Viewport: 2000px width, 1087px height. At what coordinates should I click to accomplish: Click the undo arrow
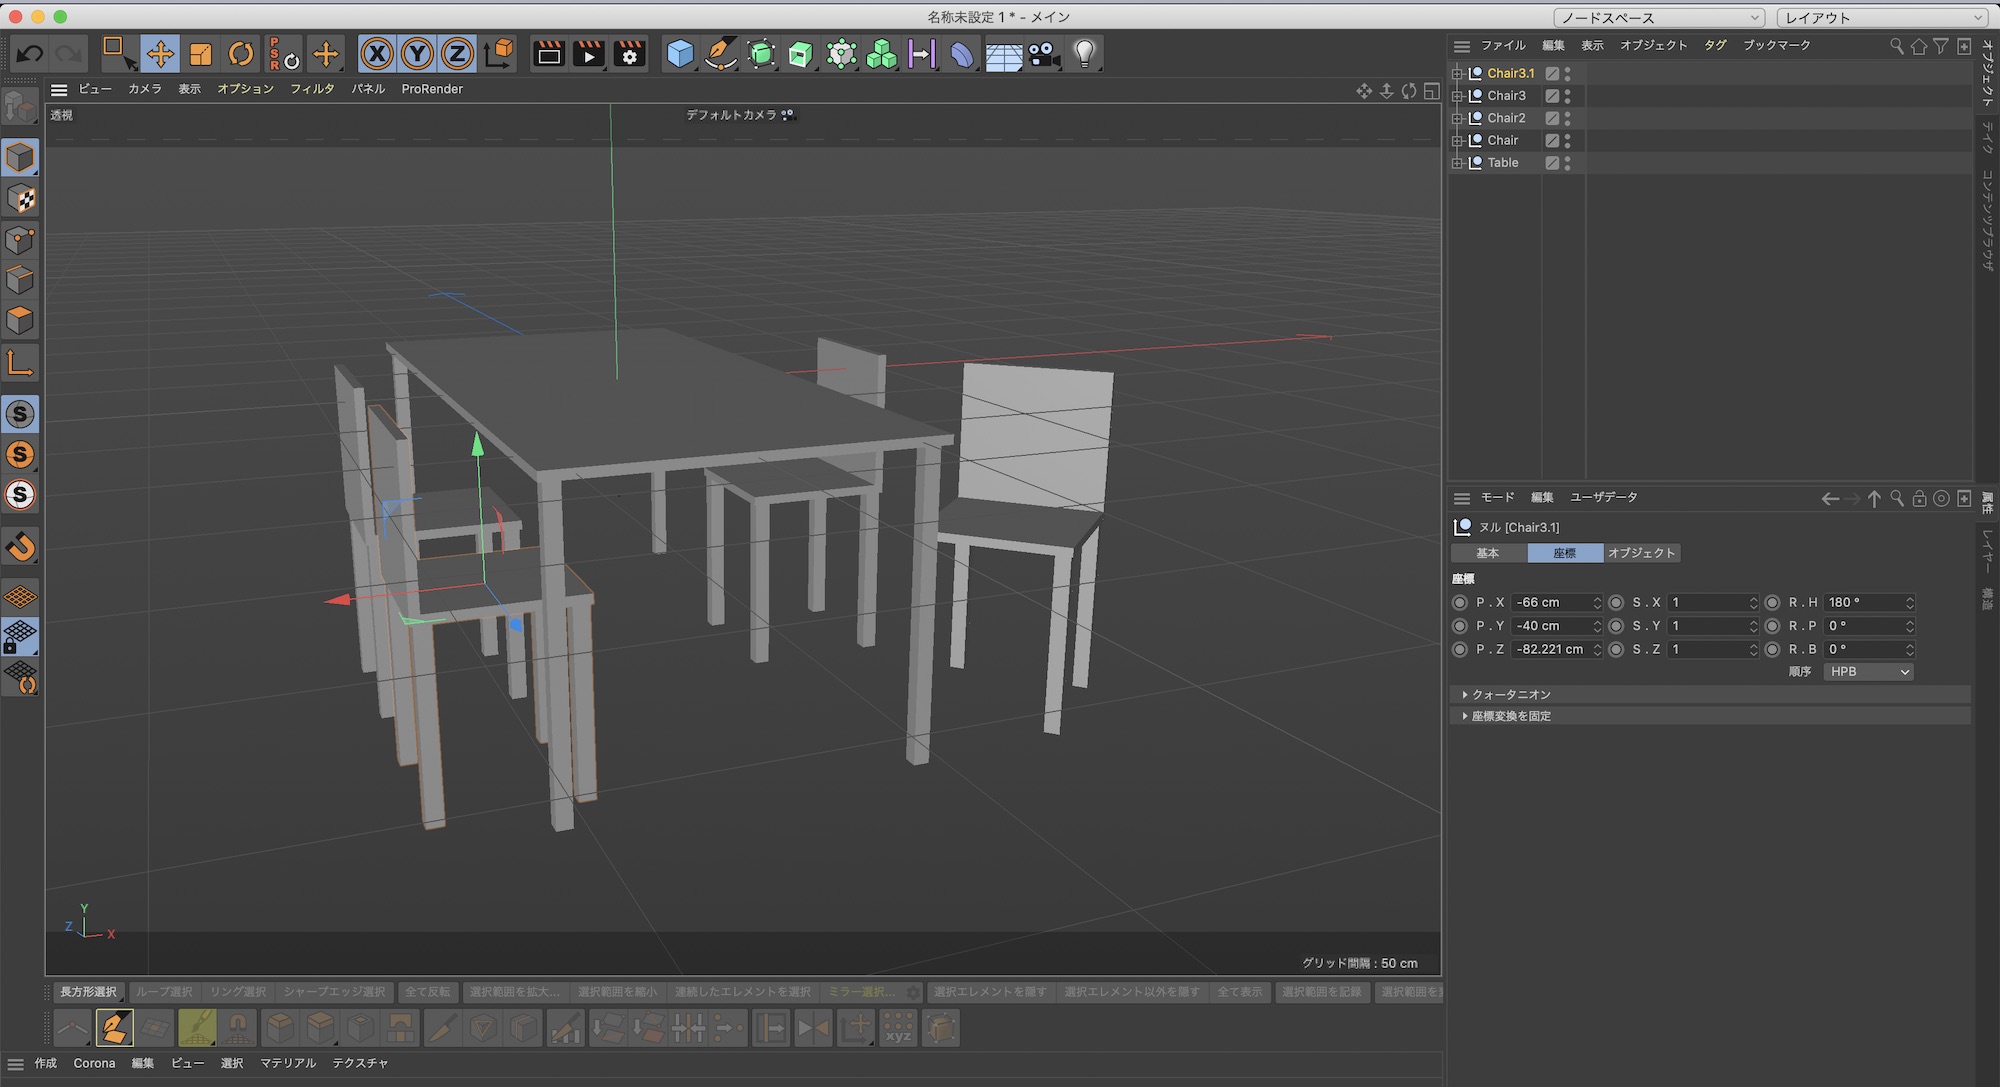pyautogui.click(x=30, y=54)
